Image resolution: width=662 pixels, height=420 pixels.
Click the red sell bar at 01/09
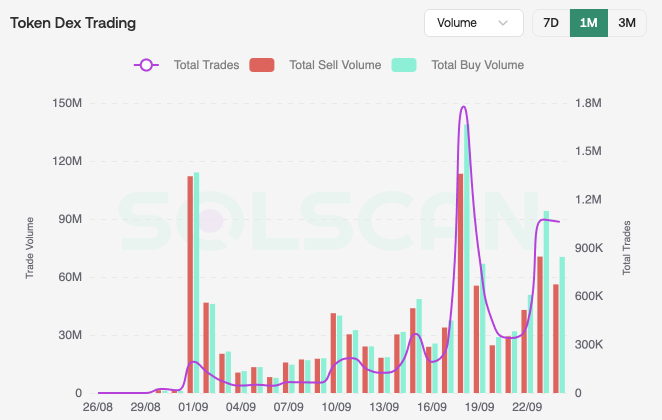190,285
